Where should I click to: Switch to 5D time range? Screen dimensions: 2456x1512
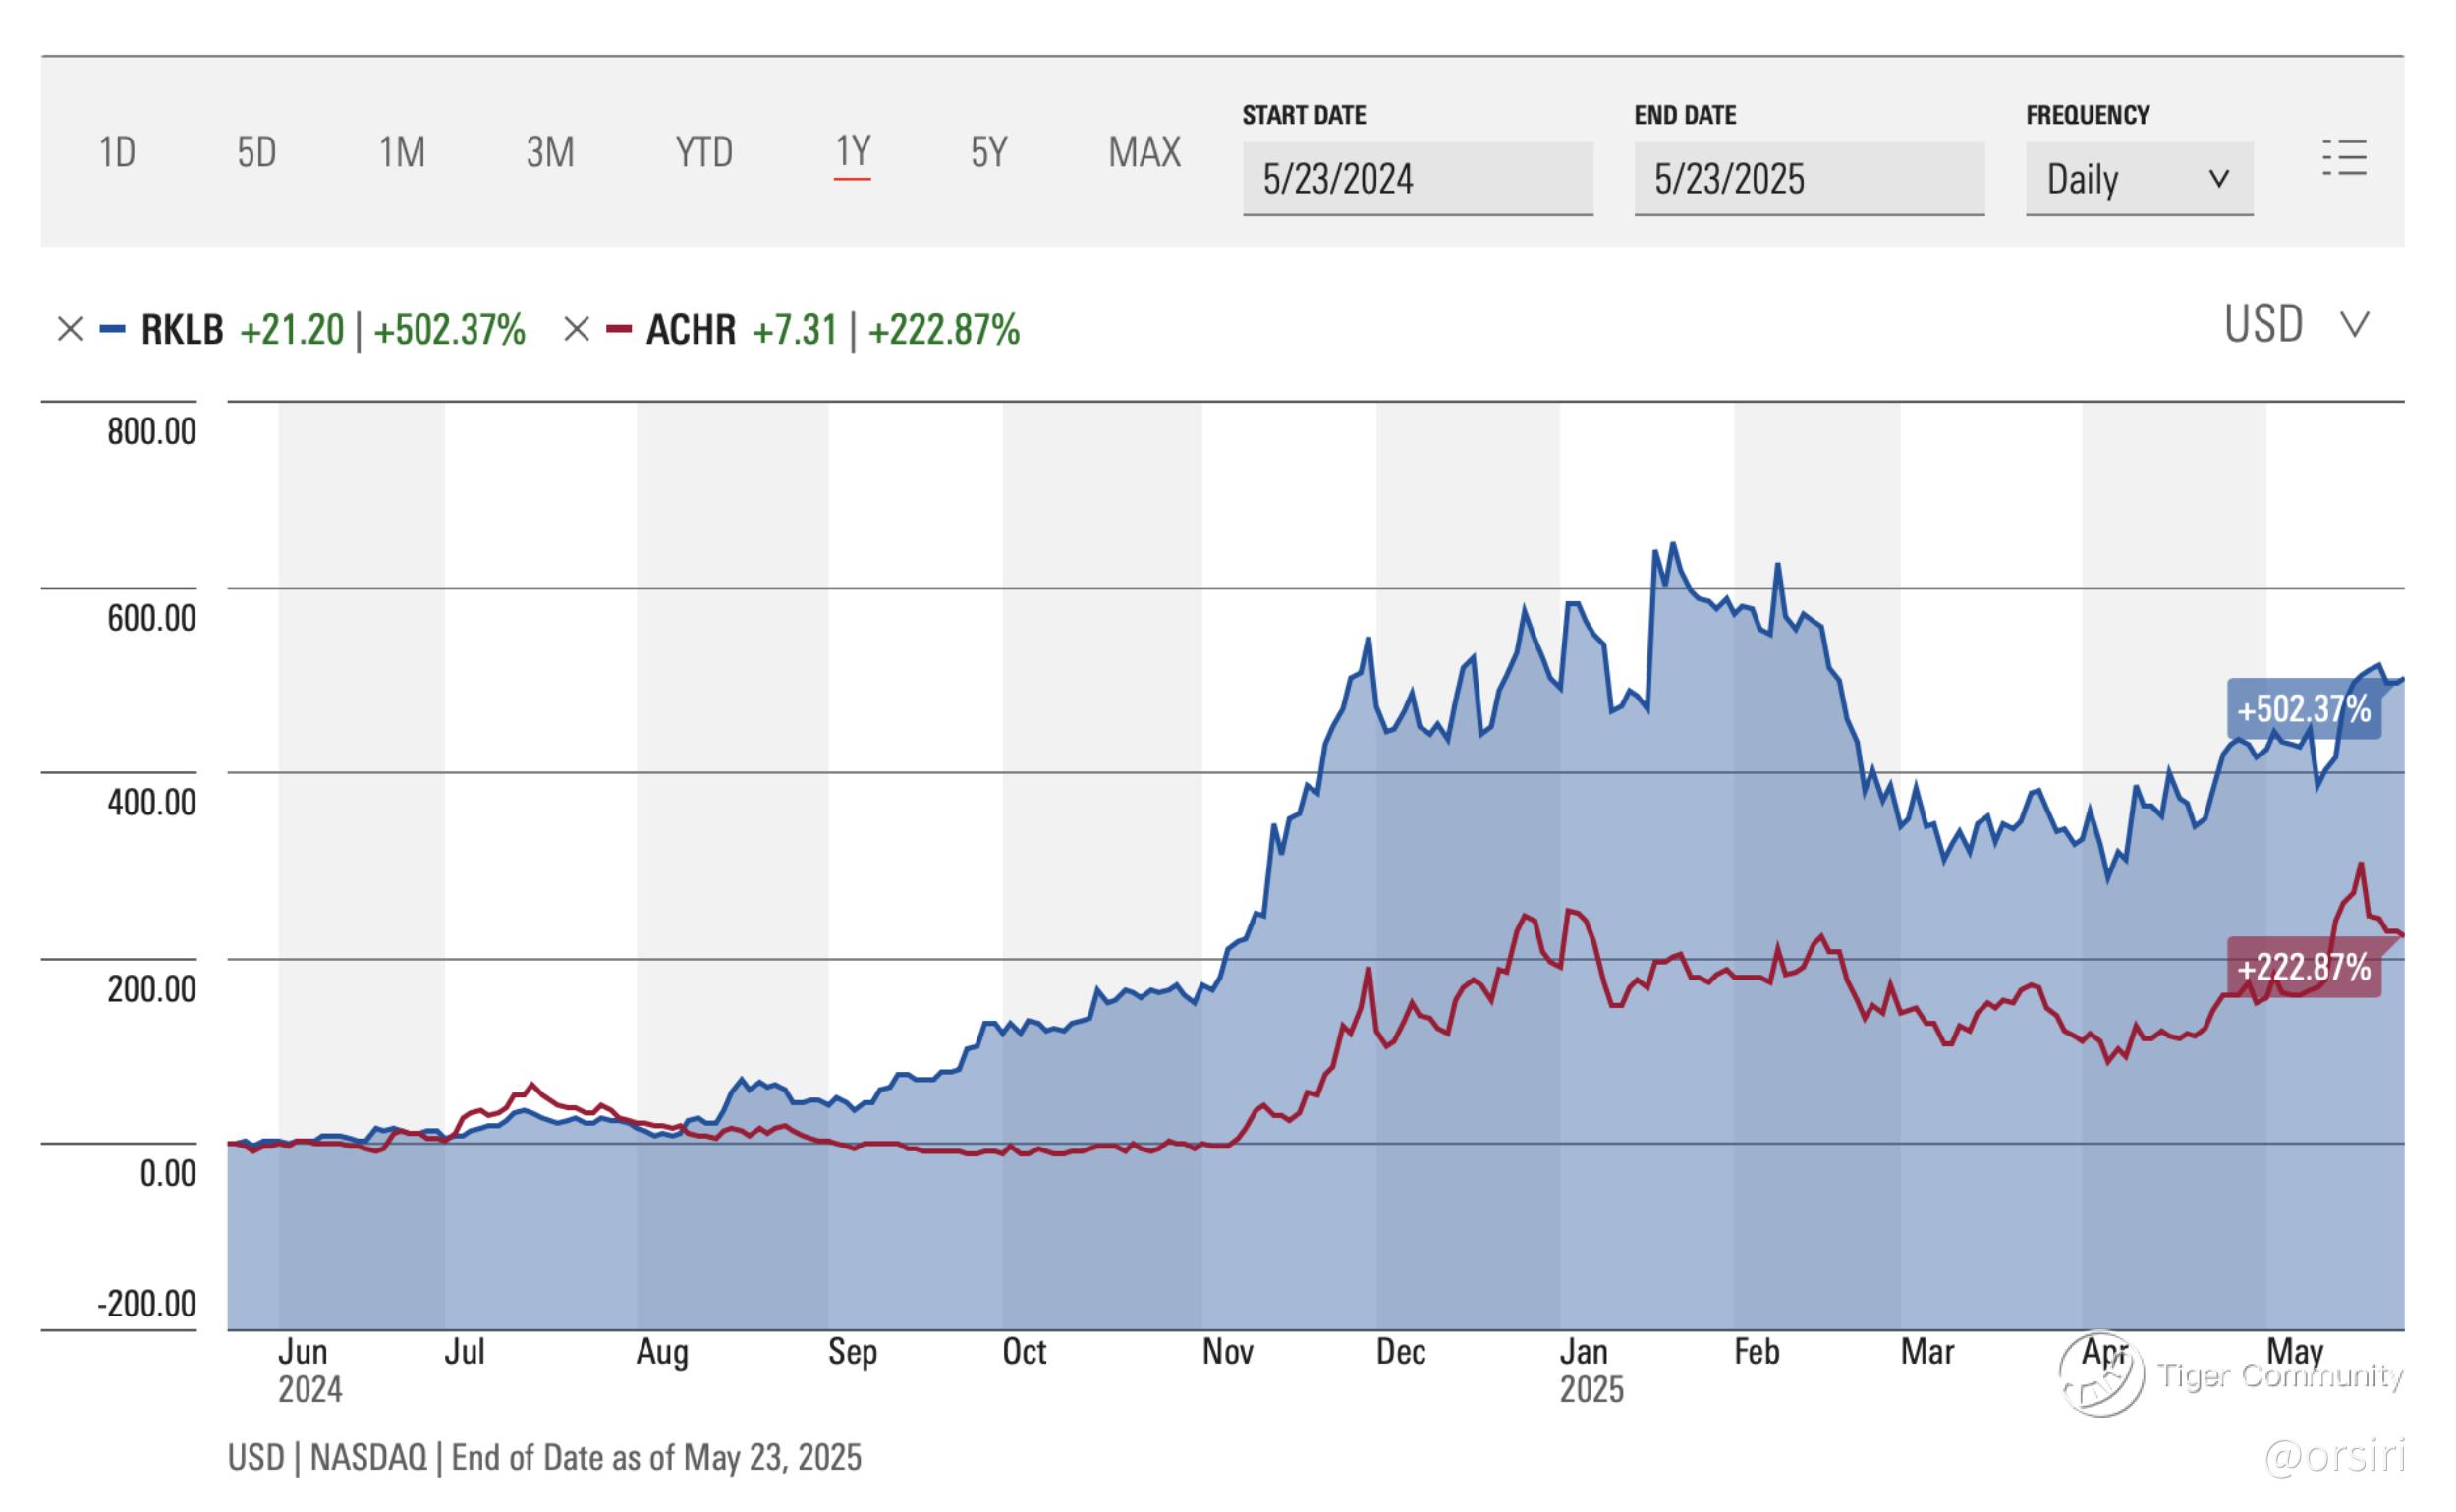[x=256, y=153]
